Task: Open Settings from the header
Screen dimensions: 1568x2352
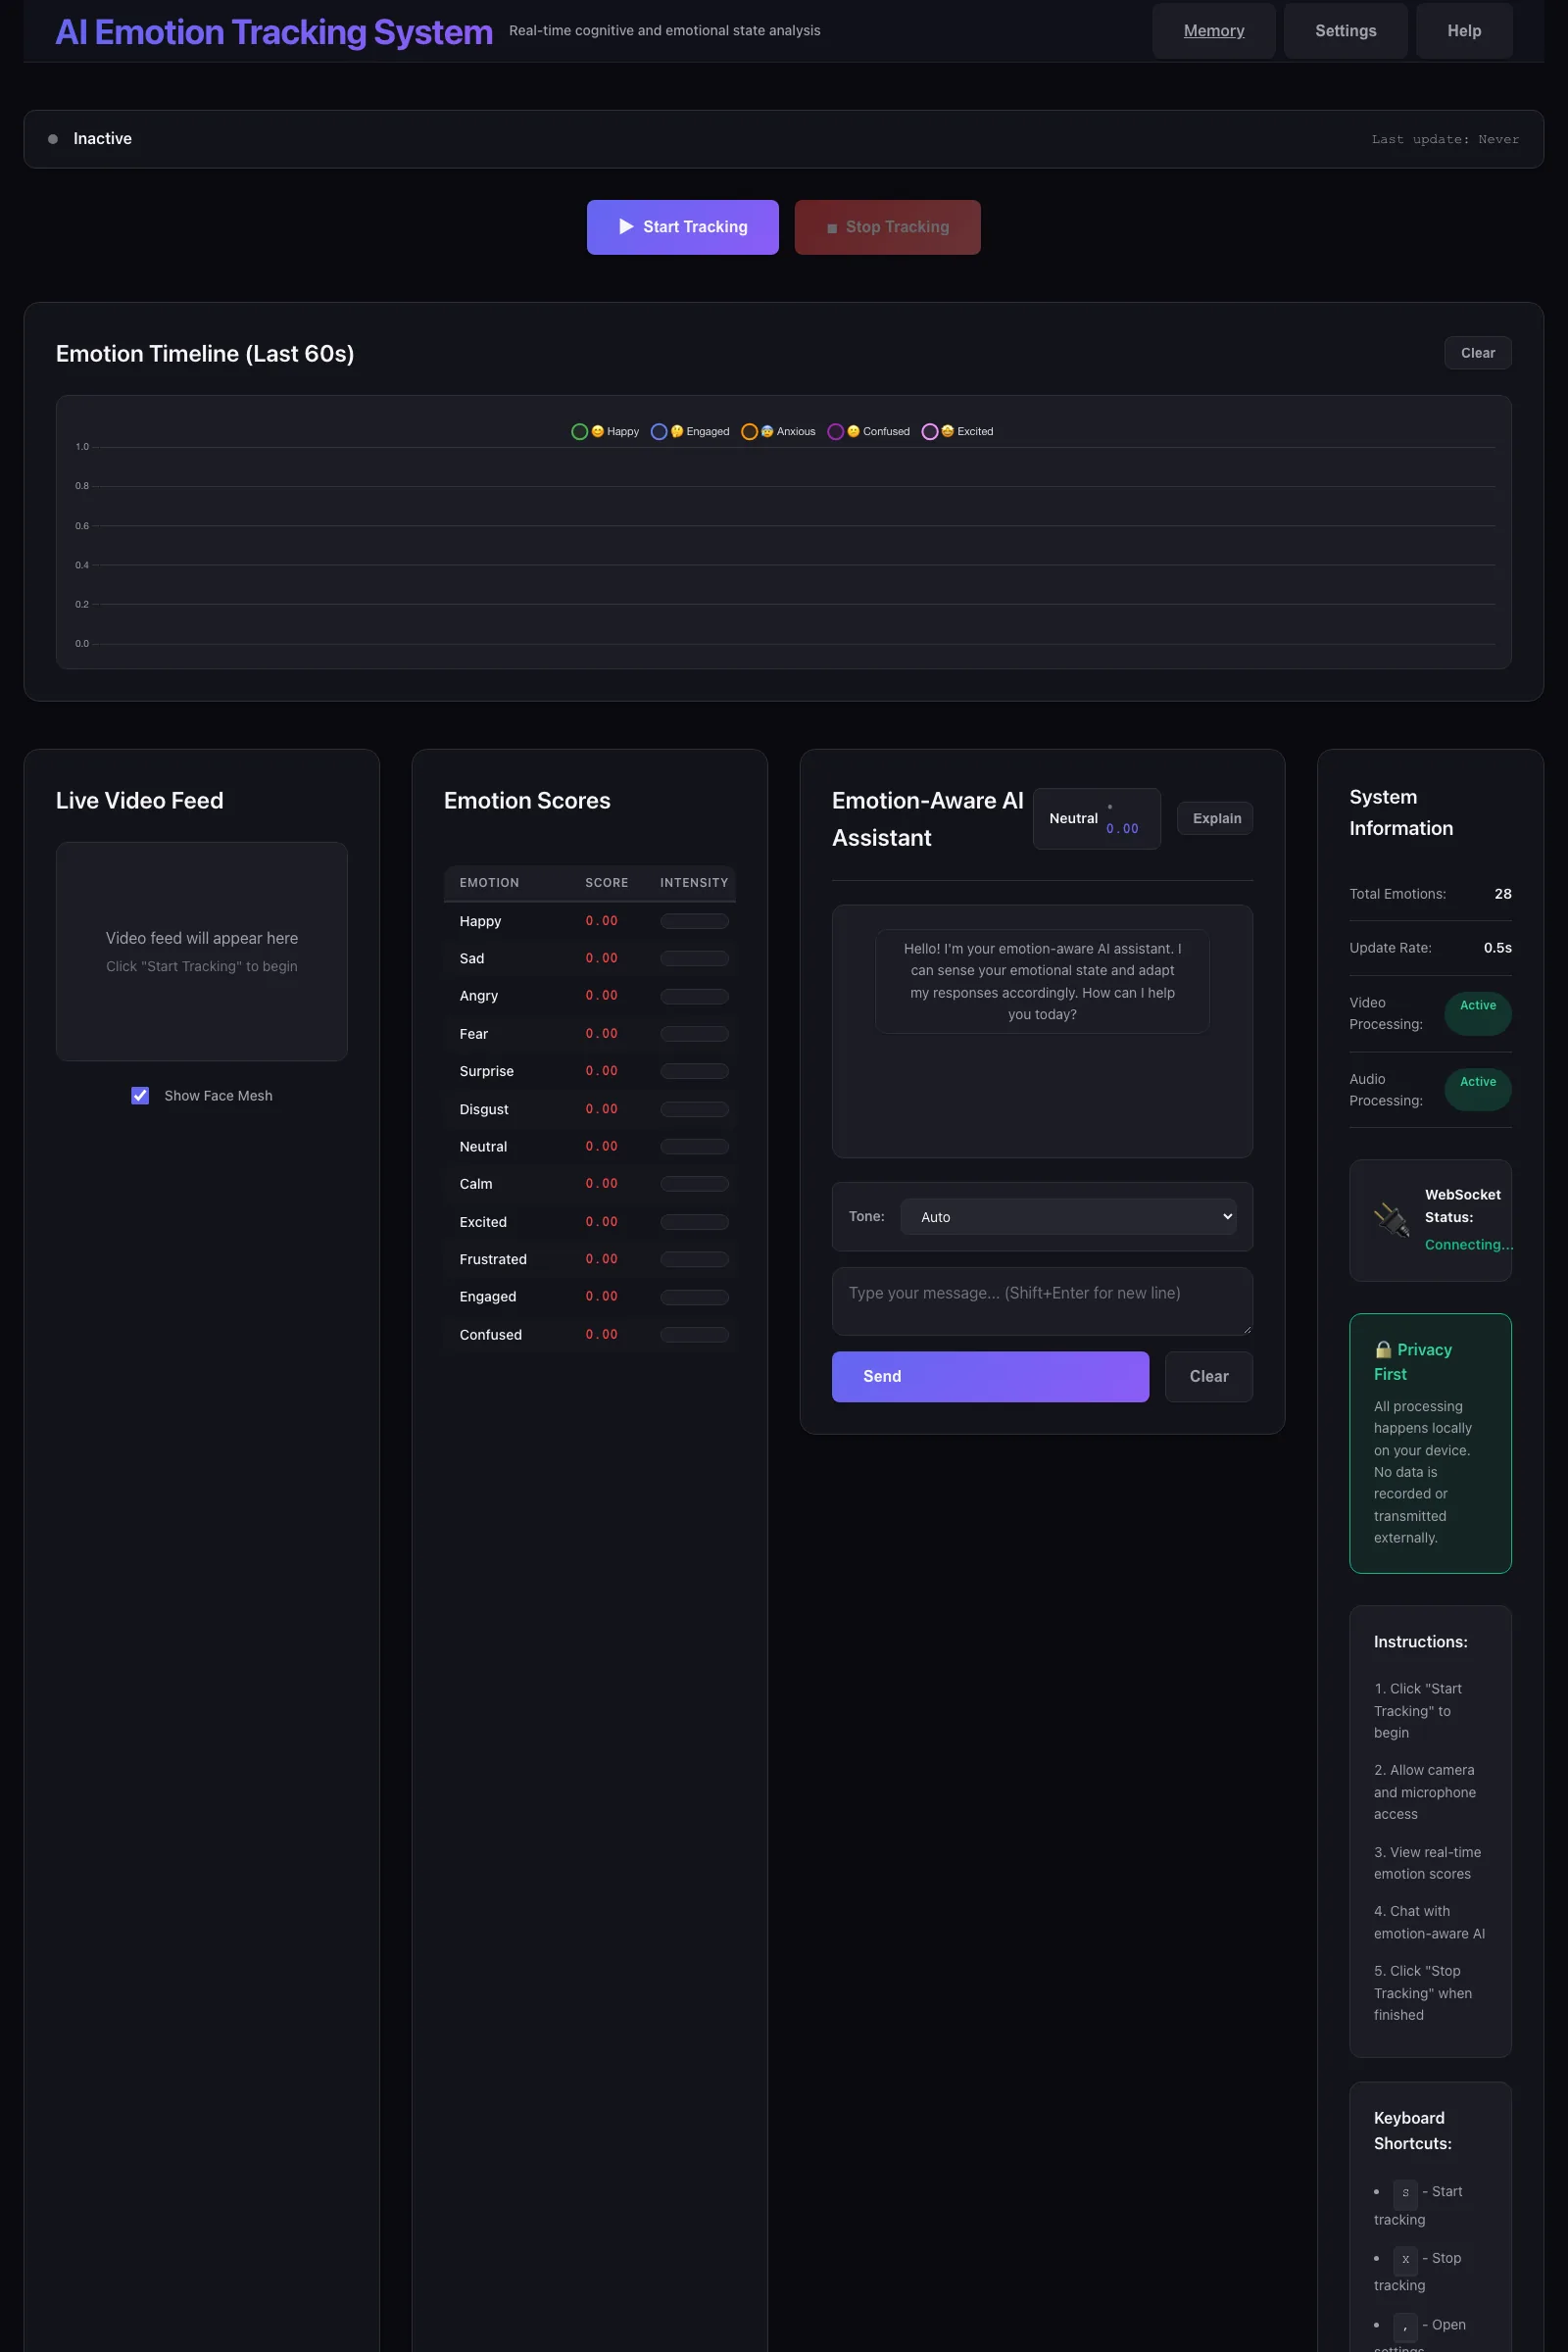Action: tap(1345, 31)
